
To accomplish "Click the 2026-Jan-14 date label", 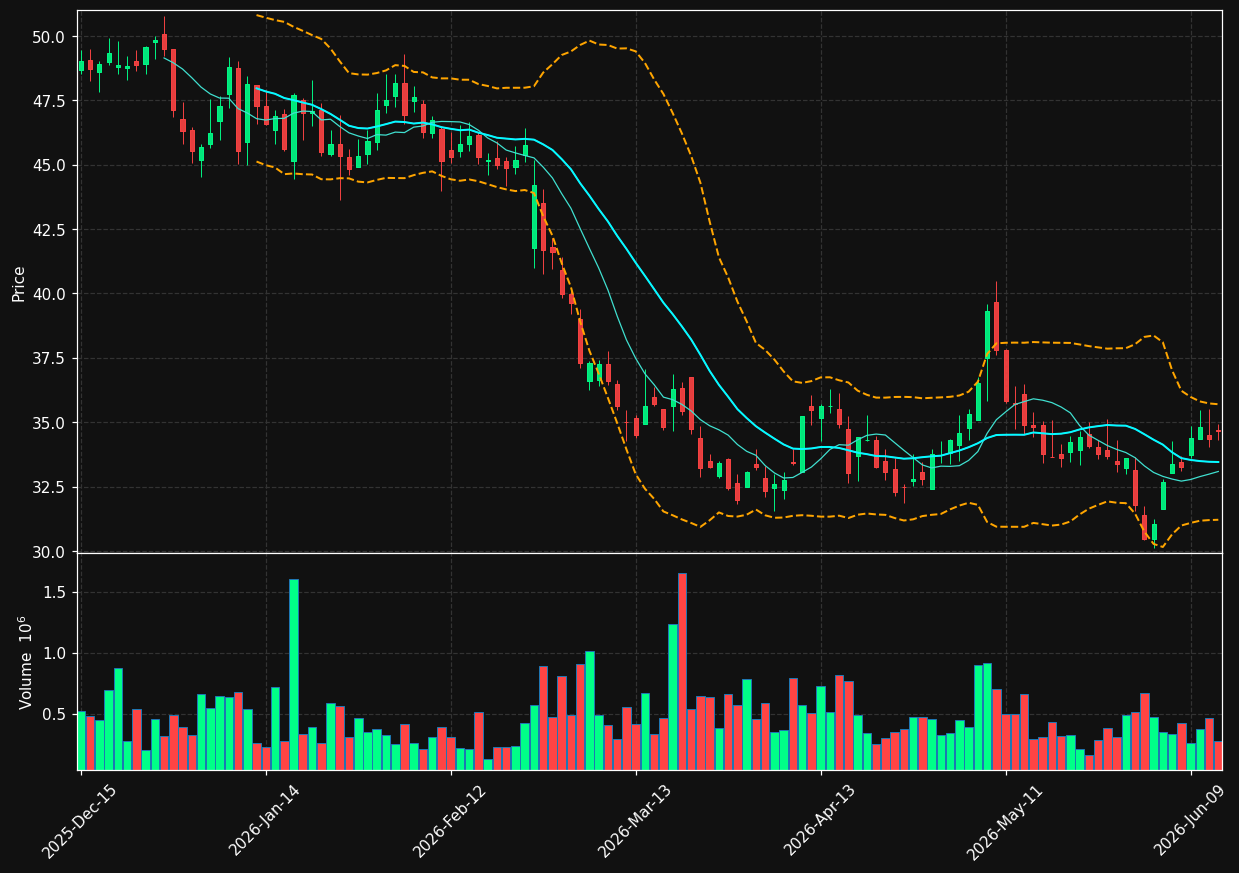I will [264, 822].
